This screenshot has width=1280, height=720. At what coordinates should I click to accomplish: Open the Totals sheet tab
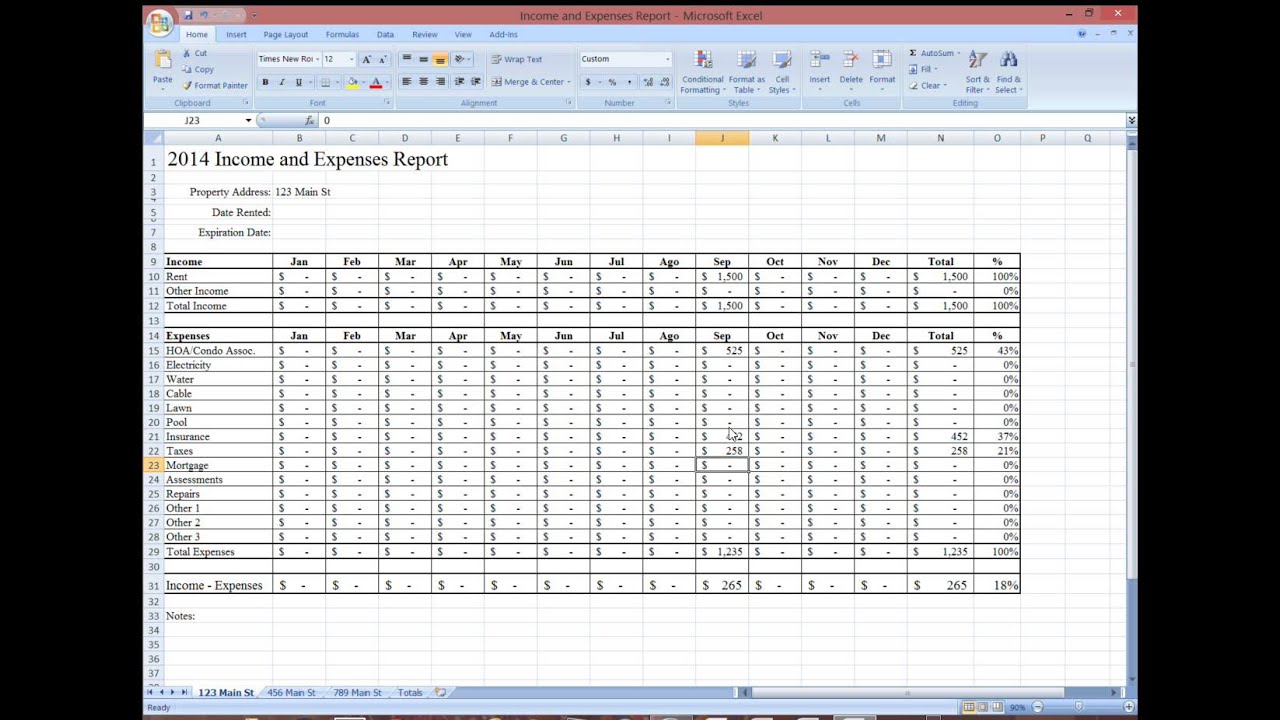[x=410, y=692]
